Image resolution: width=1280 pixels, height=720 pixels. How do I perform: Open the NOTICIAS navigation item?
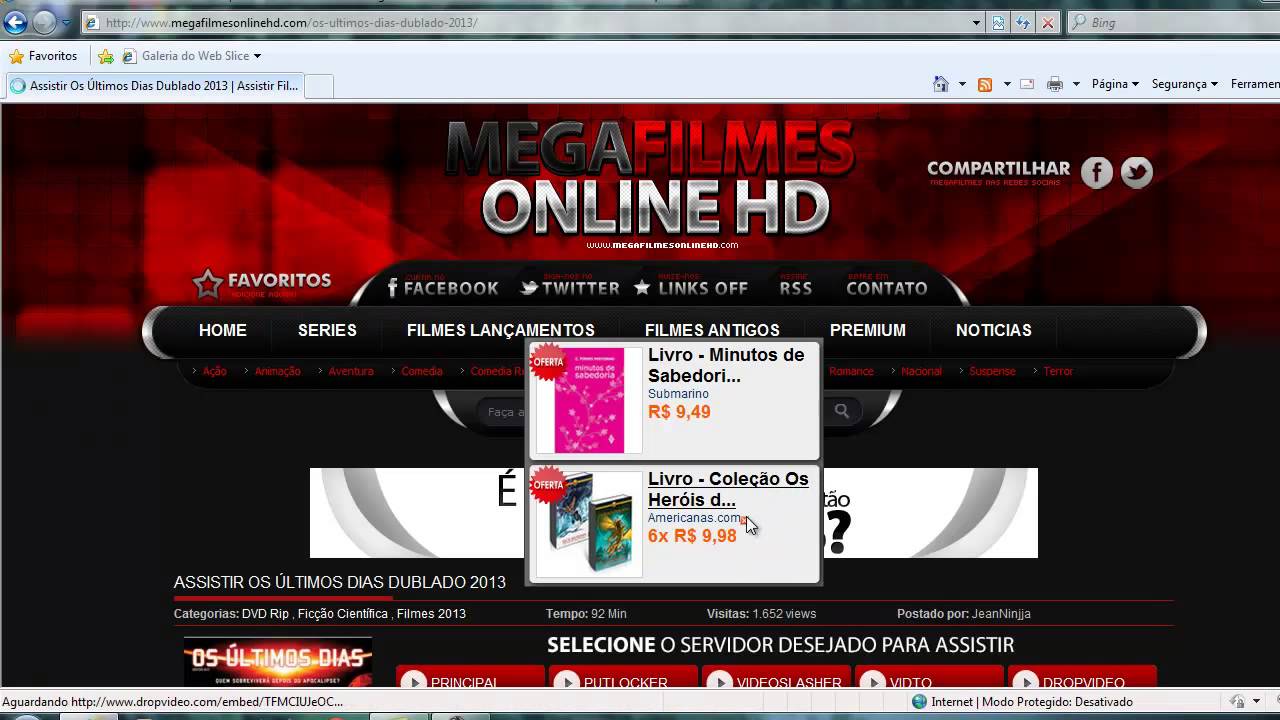click(x=993, y=330)
